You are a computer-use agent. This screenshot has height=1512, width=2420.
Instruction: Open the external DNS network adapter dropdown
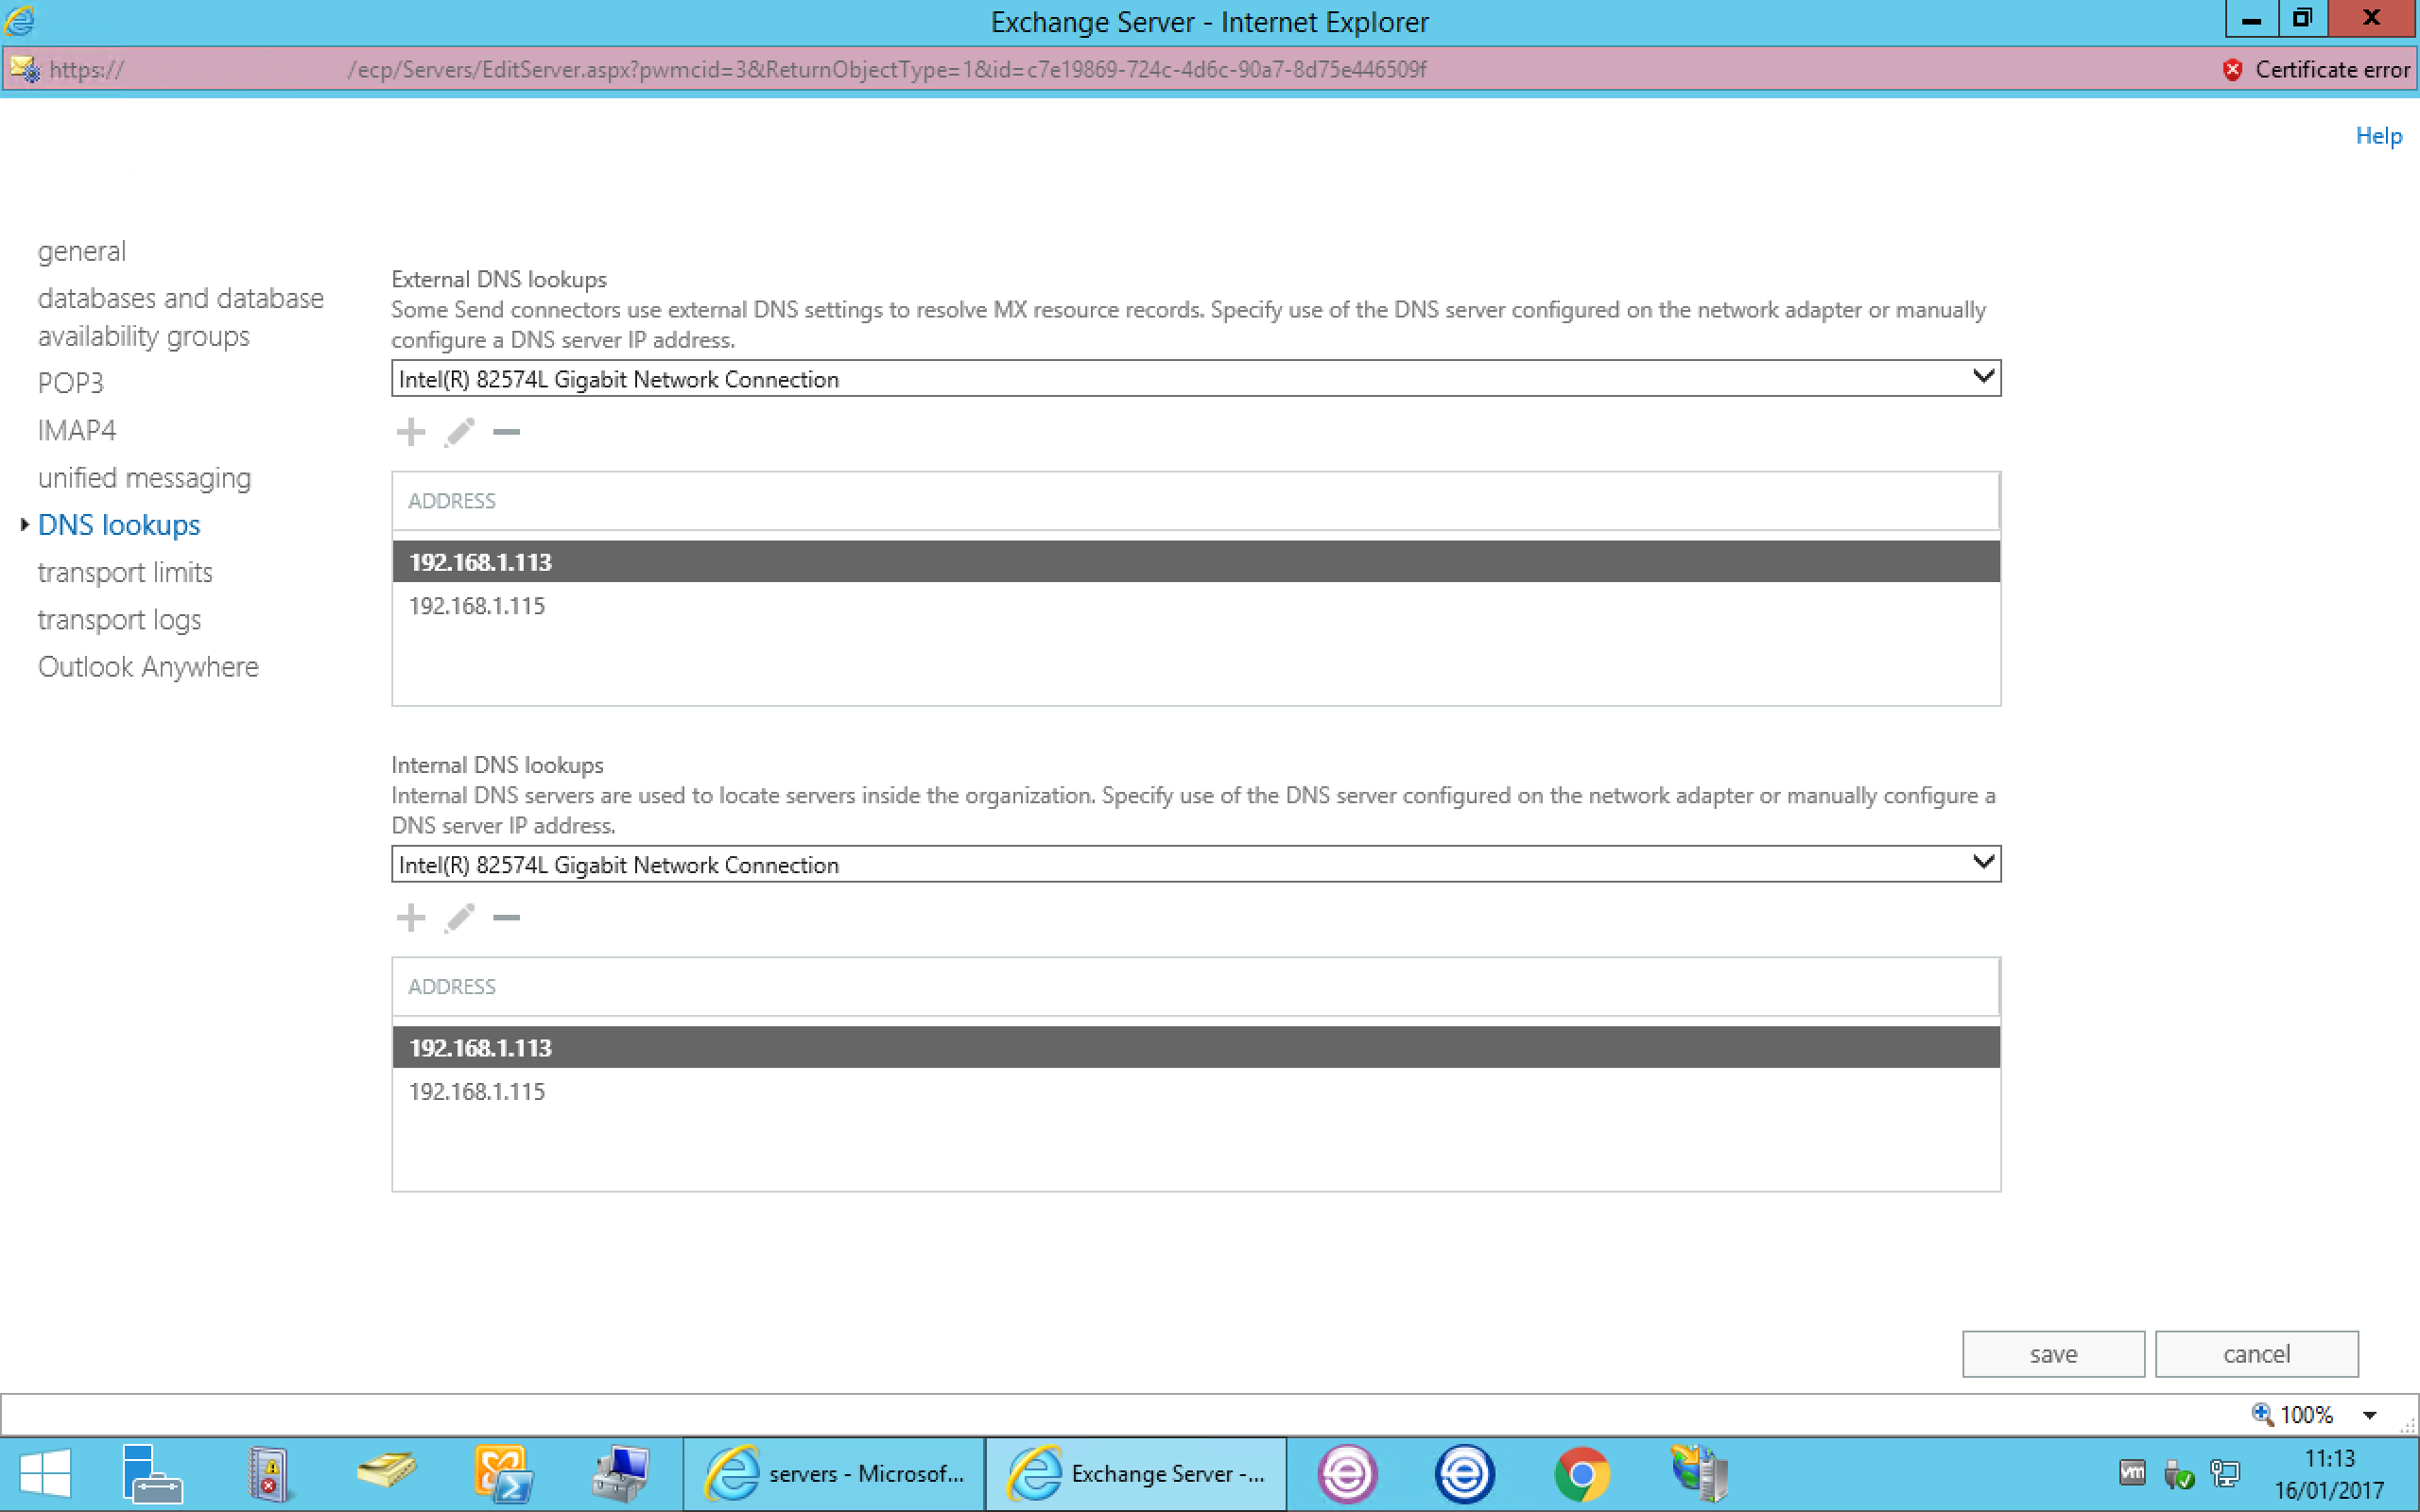[x=1983, y=377]
